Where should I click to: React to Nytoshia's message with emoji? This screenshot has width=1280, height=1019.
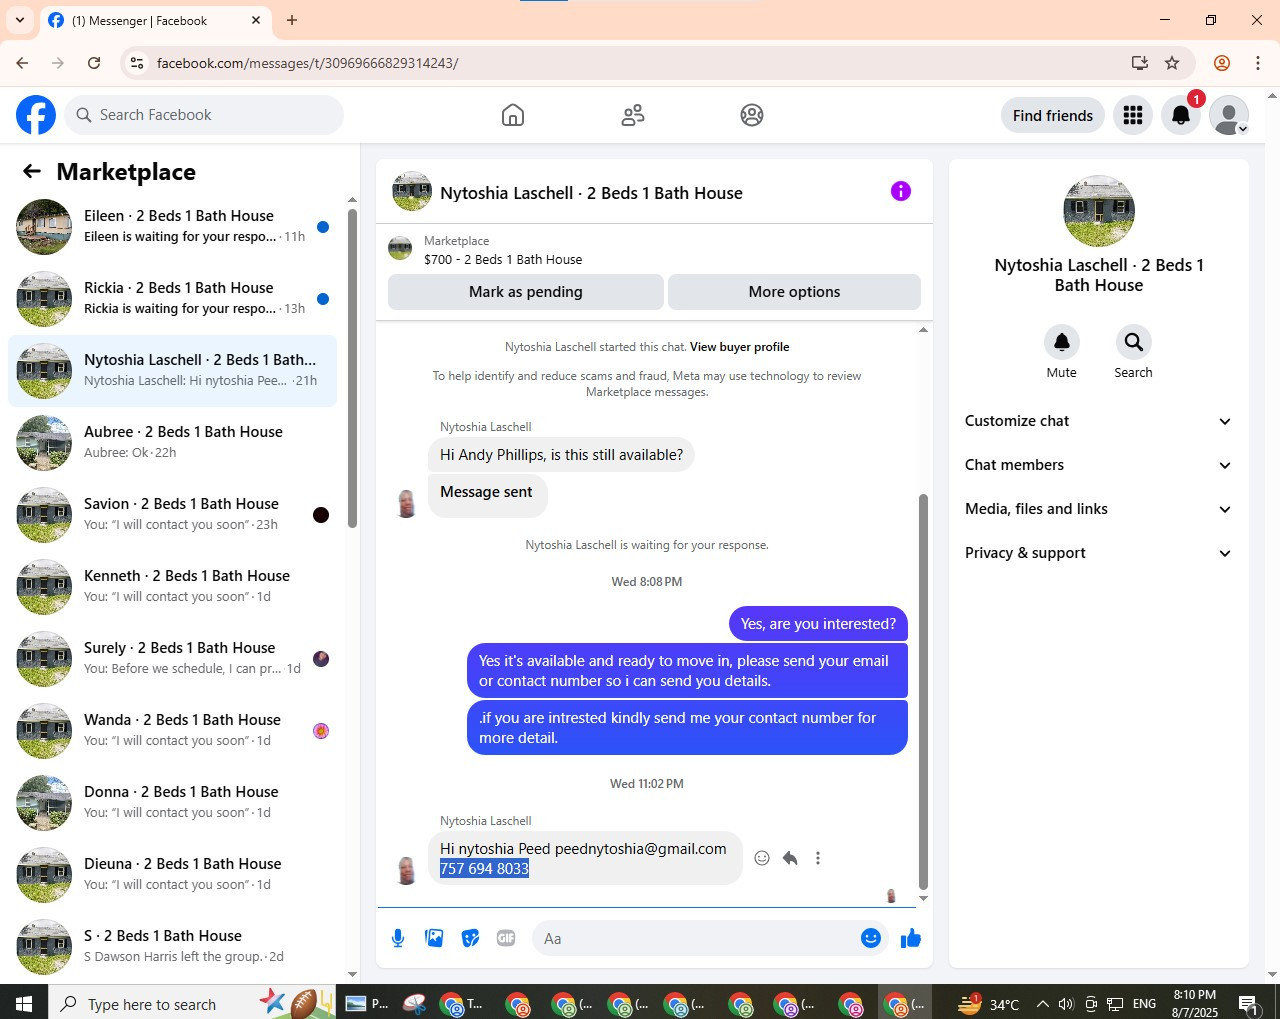point(762,858)
